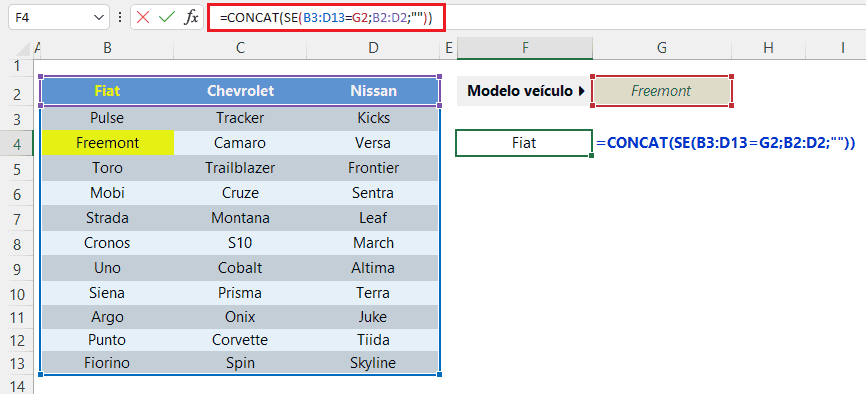The height and width of the screenshot is (394, 866).
Task: Select row 4 header
Action: point(17,144)
